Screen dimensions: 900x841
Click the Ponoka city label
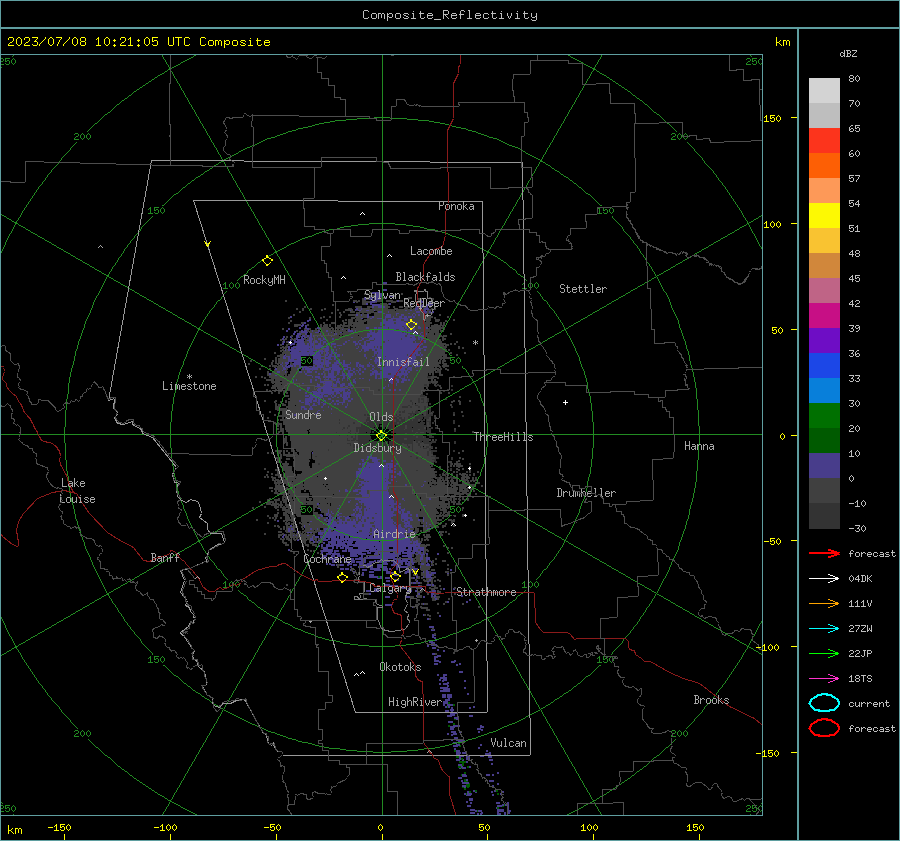456,206
